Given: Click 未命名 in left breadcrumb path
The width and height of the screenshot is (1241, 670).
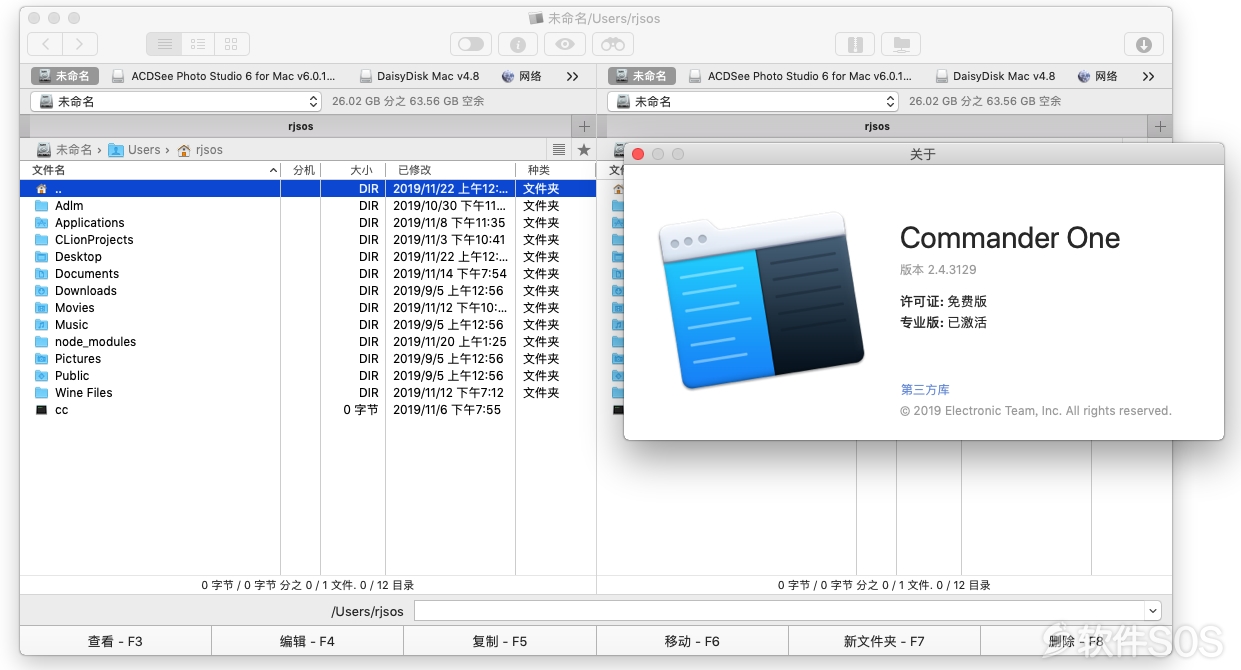Looking at the screenshot, I should click(65, 150).
